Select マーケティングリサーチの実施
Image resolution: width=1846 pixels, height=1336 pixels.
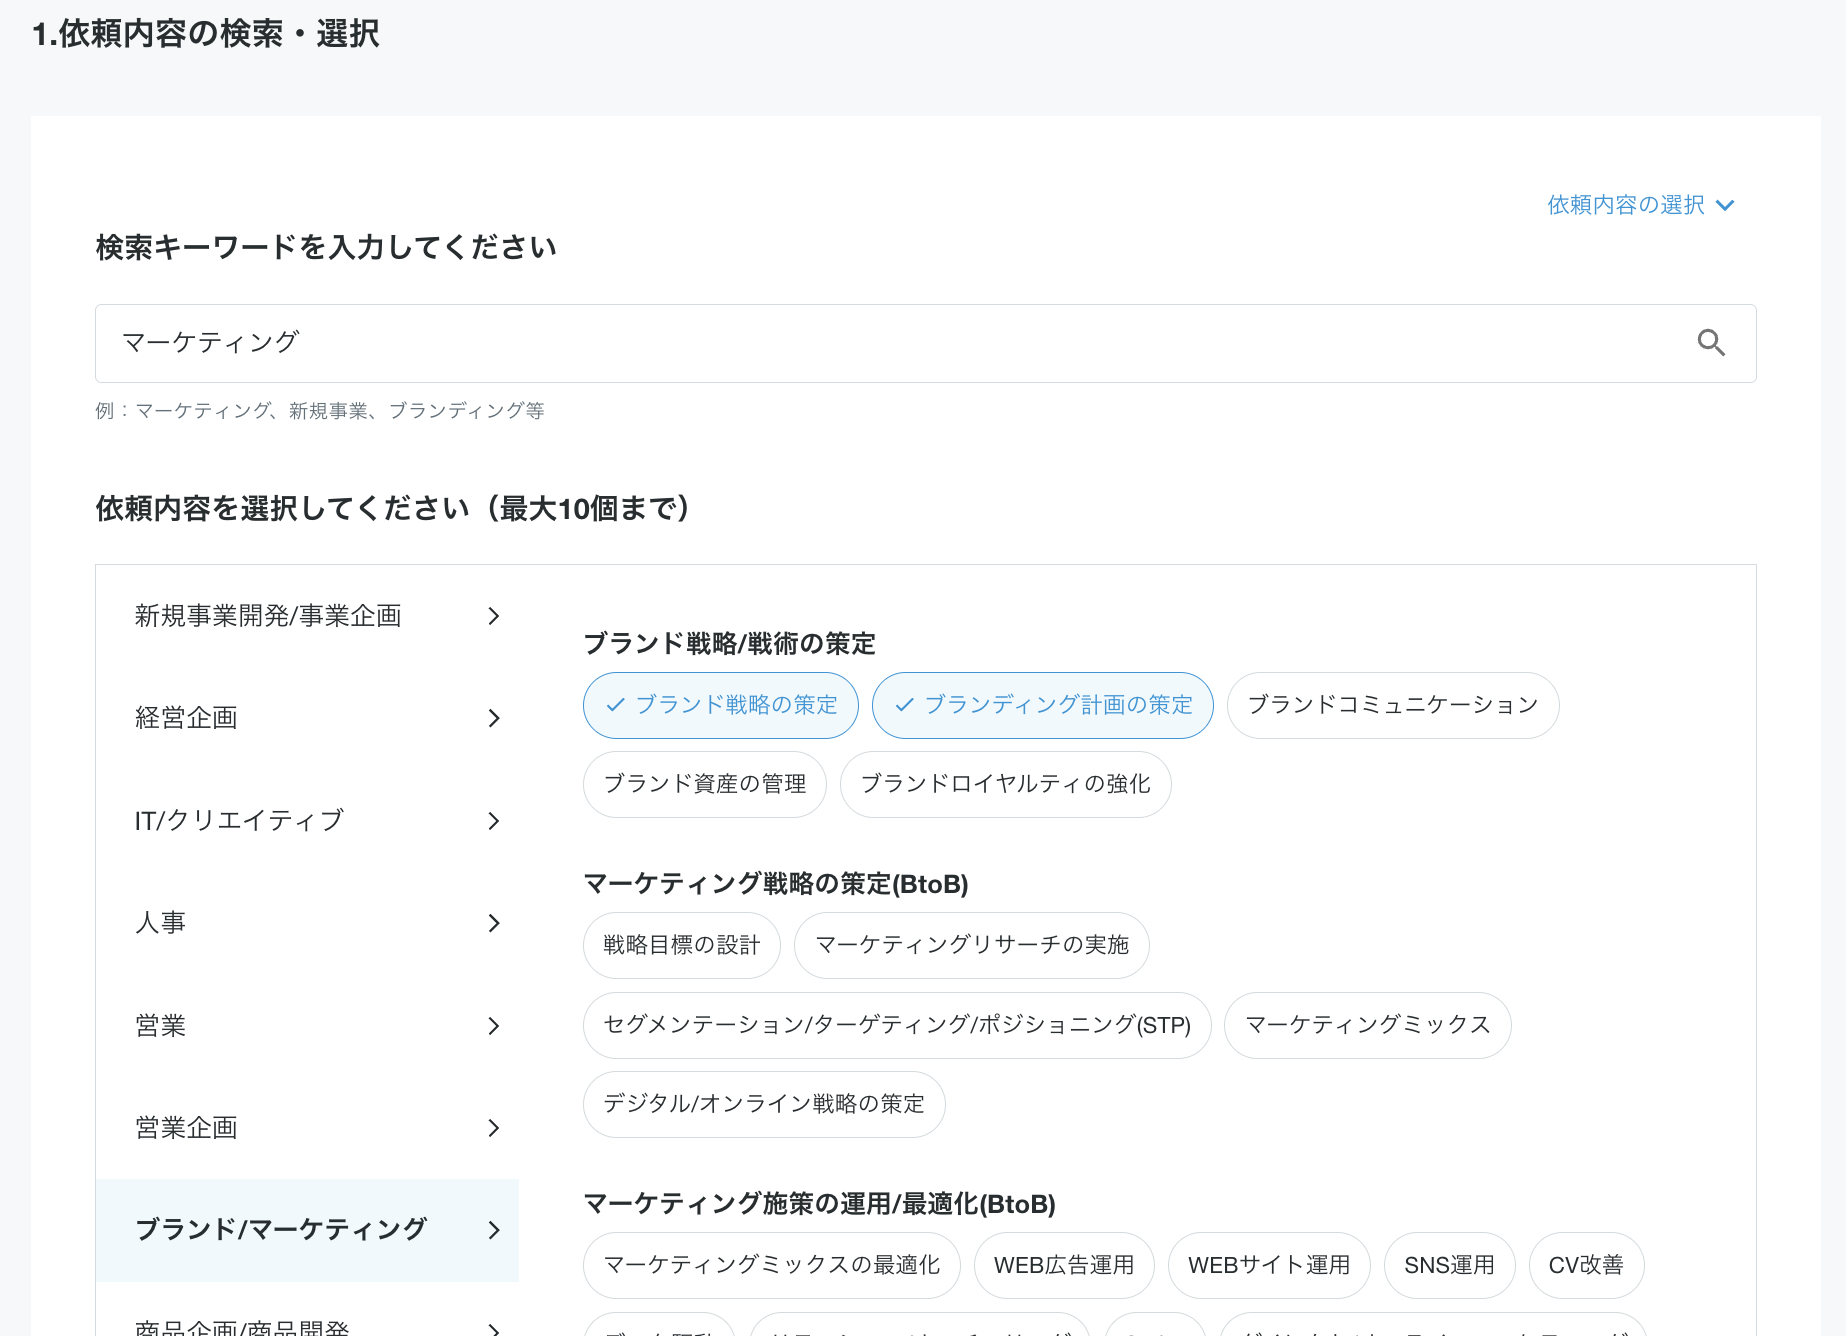pos(971,945)
